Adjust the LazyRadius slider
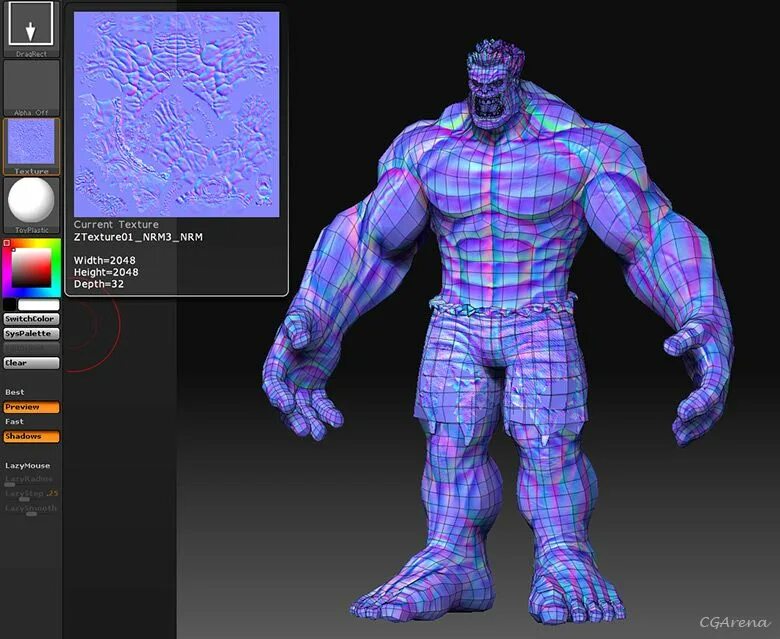This screenshot has height=639, width=780. pos(30,480)
